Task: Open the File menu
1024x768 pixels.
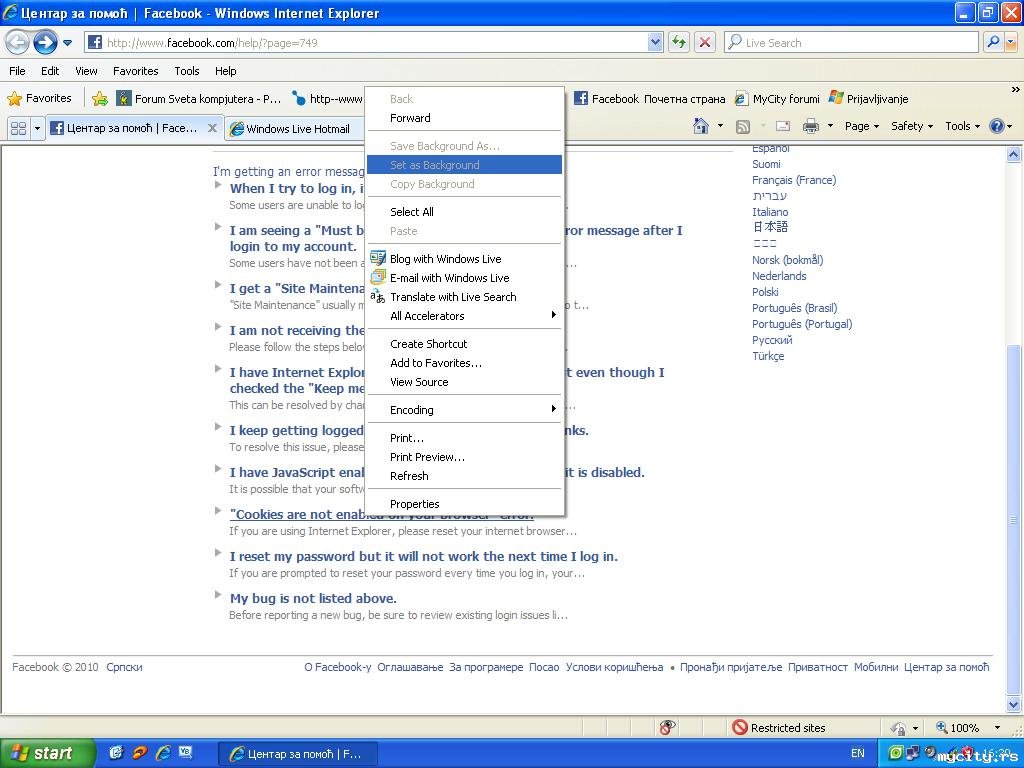Action: pos(18,71)
